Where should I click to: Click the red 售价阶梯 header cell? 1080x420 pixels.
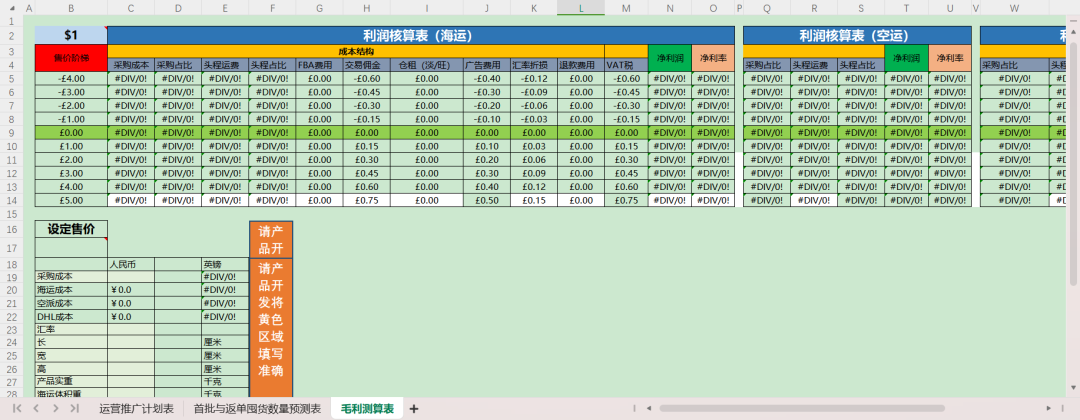71,58
